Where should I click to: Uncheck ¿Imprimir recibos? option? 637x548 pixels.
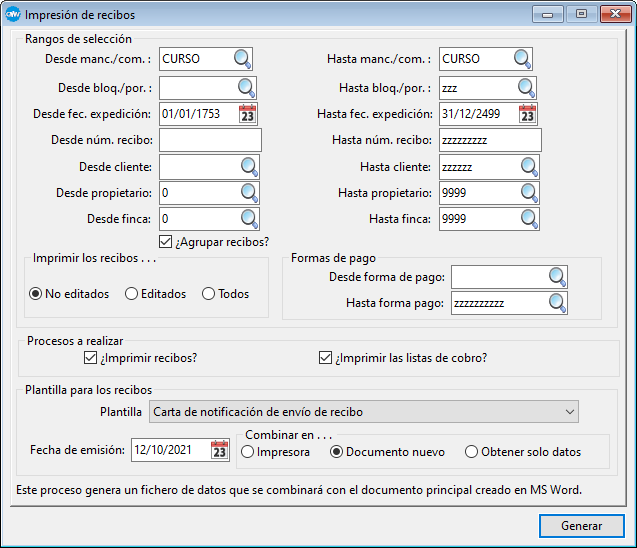pyautogui.click(x=90, y=358)
